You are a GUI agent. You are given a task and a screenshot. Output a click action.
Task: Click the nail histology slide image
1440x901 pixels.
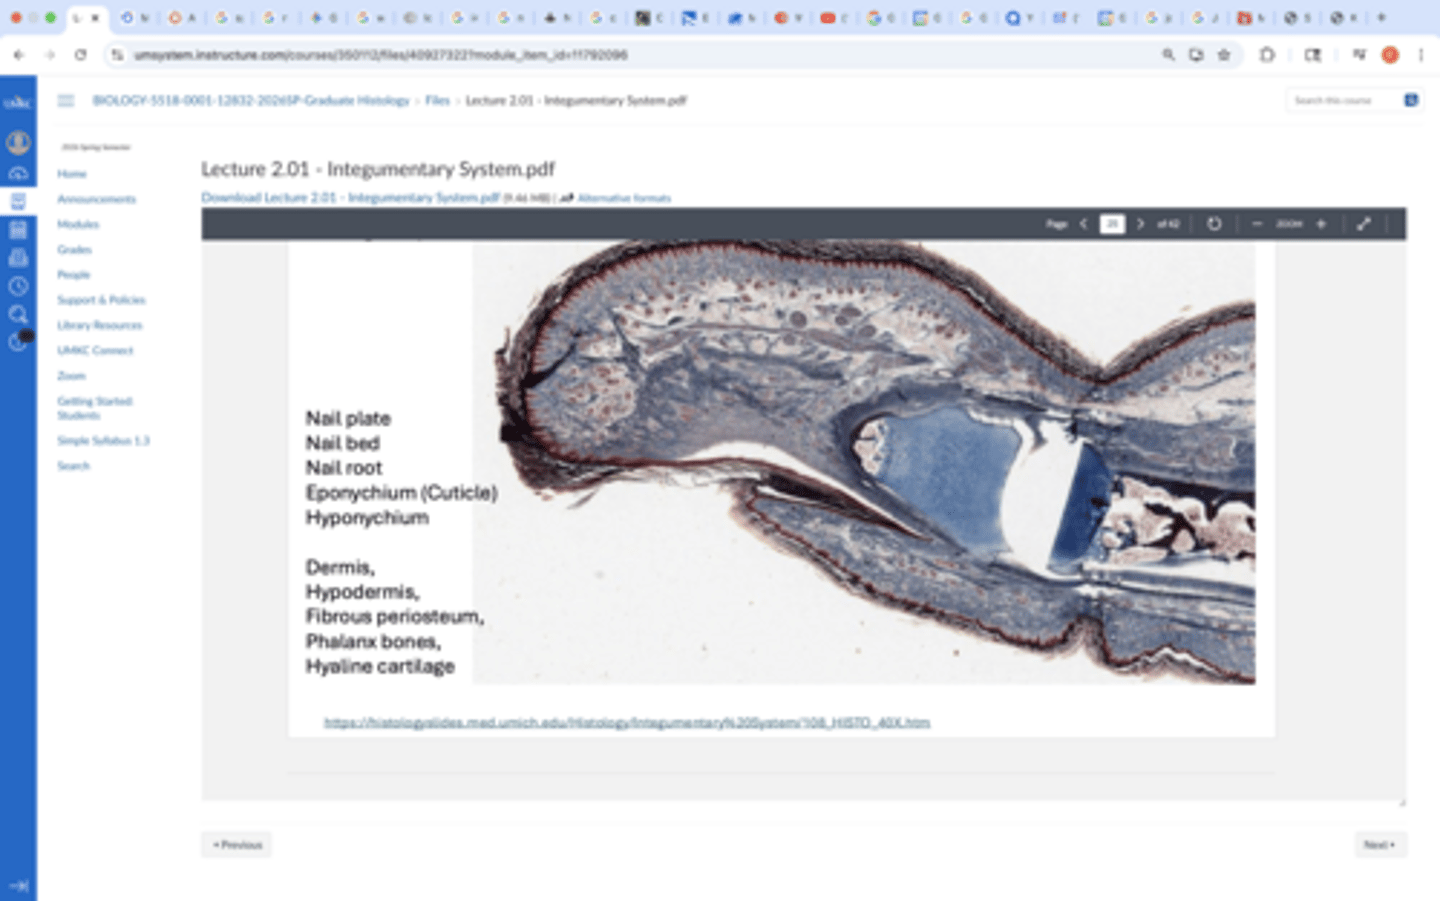[x=864, y=462]
